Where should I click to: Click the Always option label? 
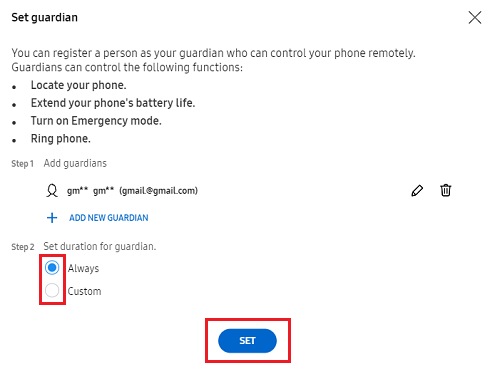click(x=83, y=268)
